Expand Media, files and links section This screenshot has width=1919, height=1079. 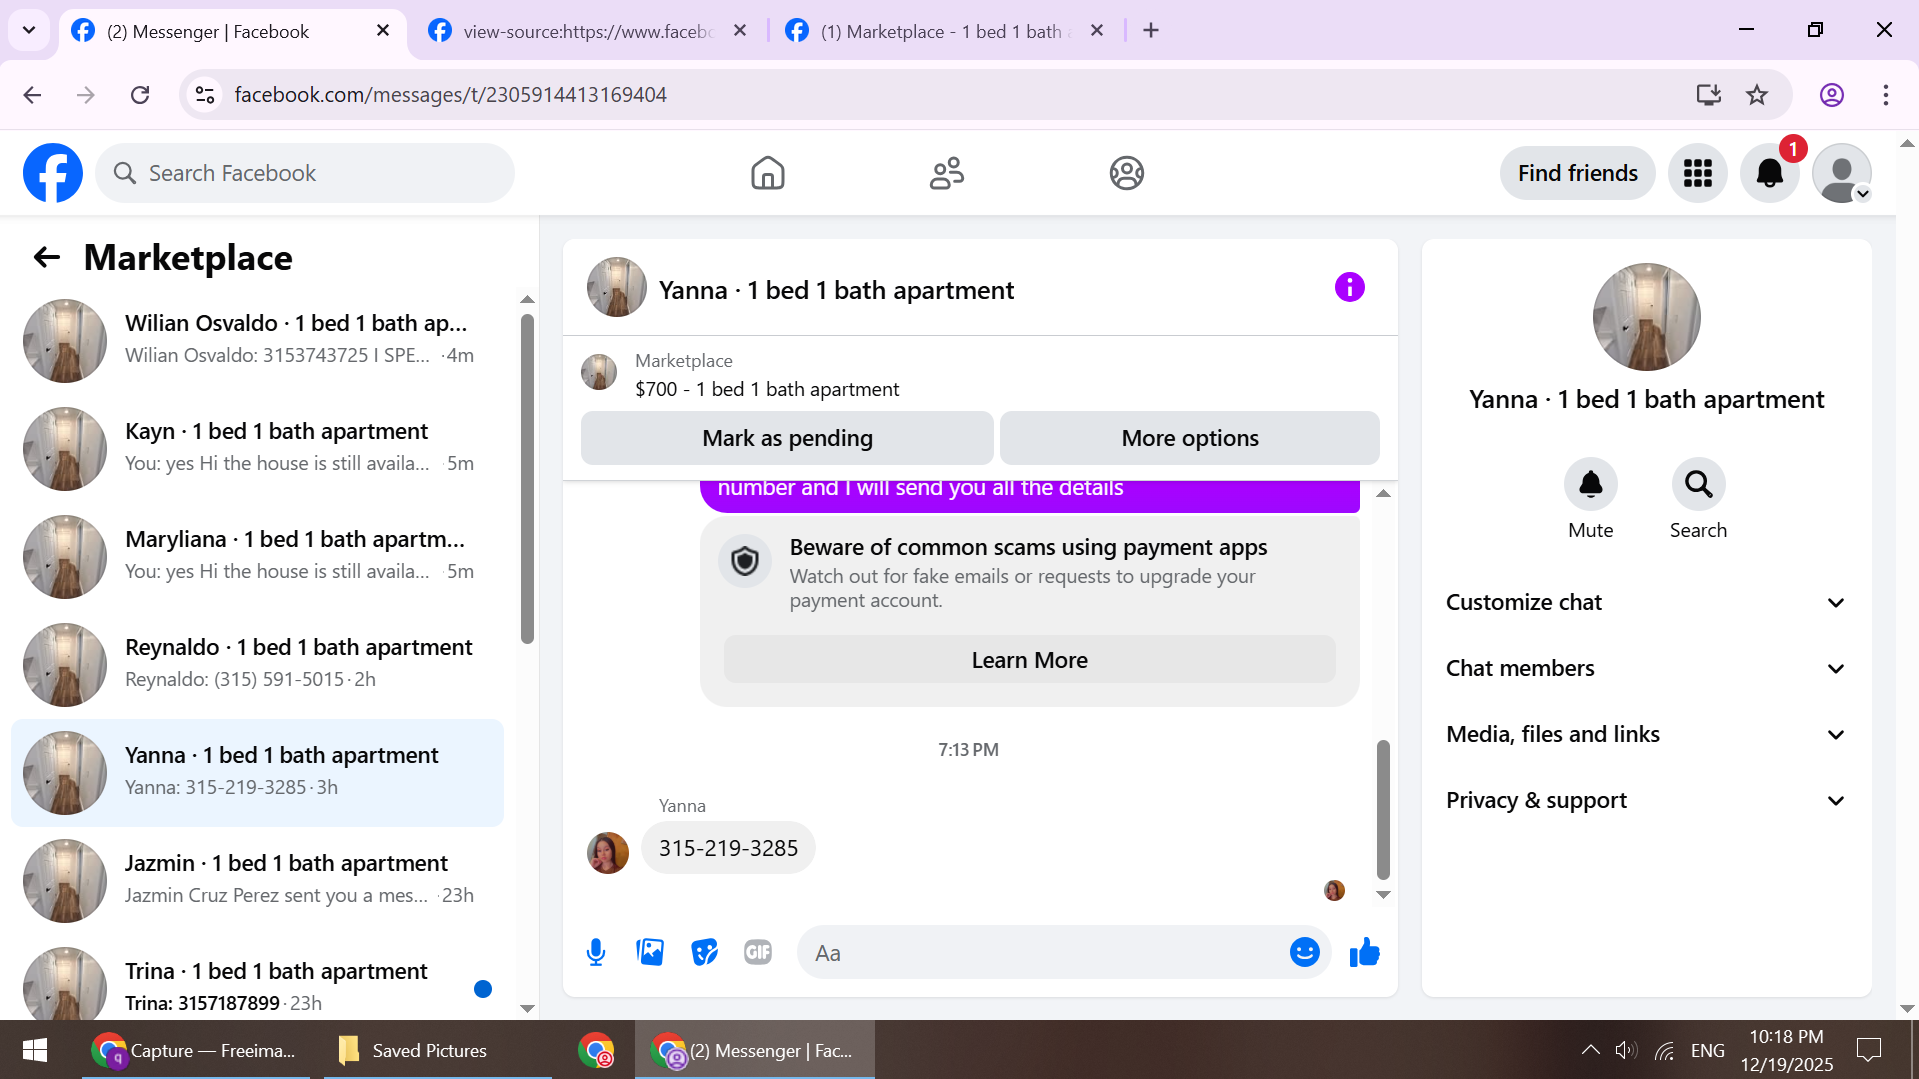[x=1646, y=735]
